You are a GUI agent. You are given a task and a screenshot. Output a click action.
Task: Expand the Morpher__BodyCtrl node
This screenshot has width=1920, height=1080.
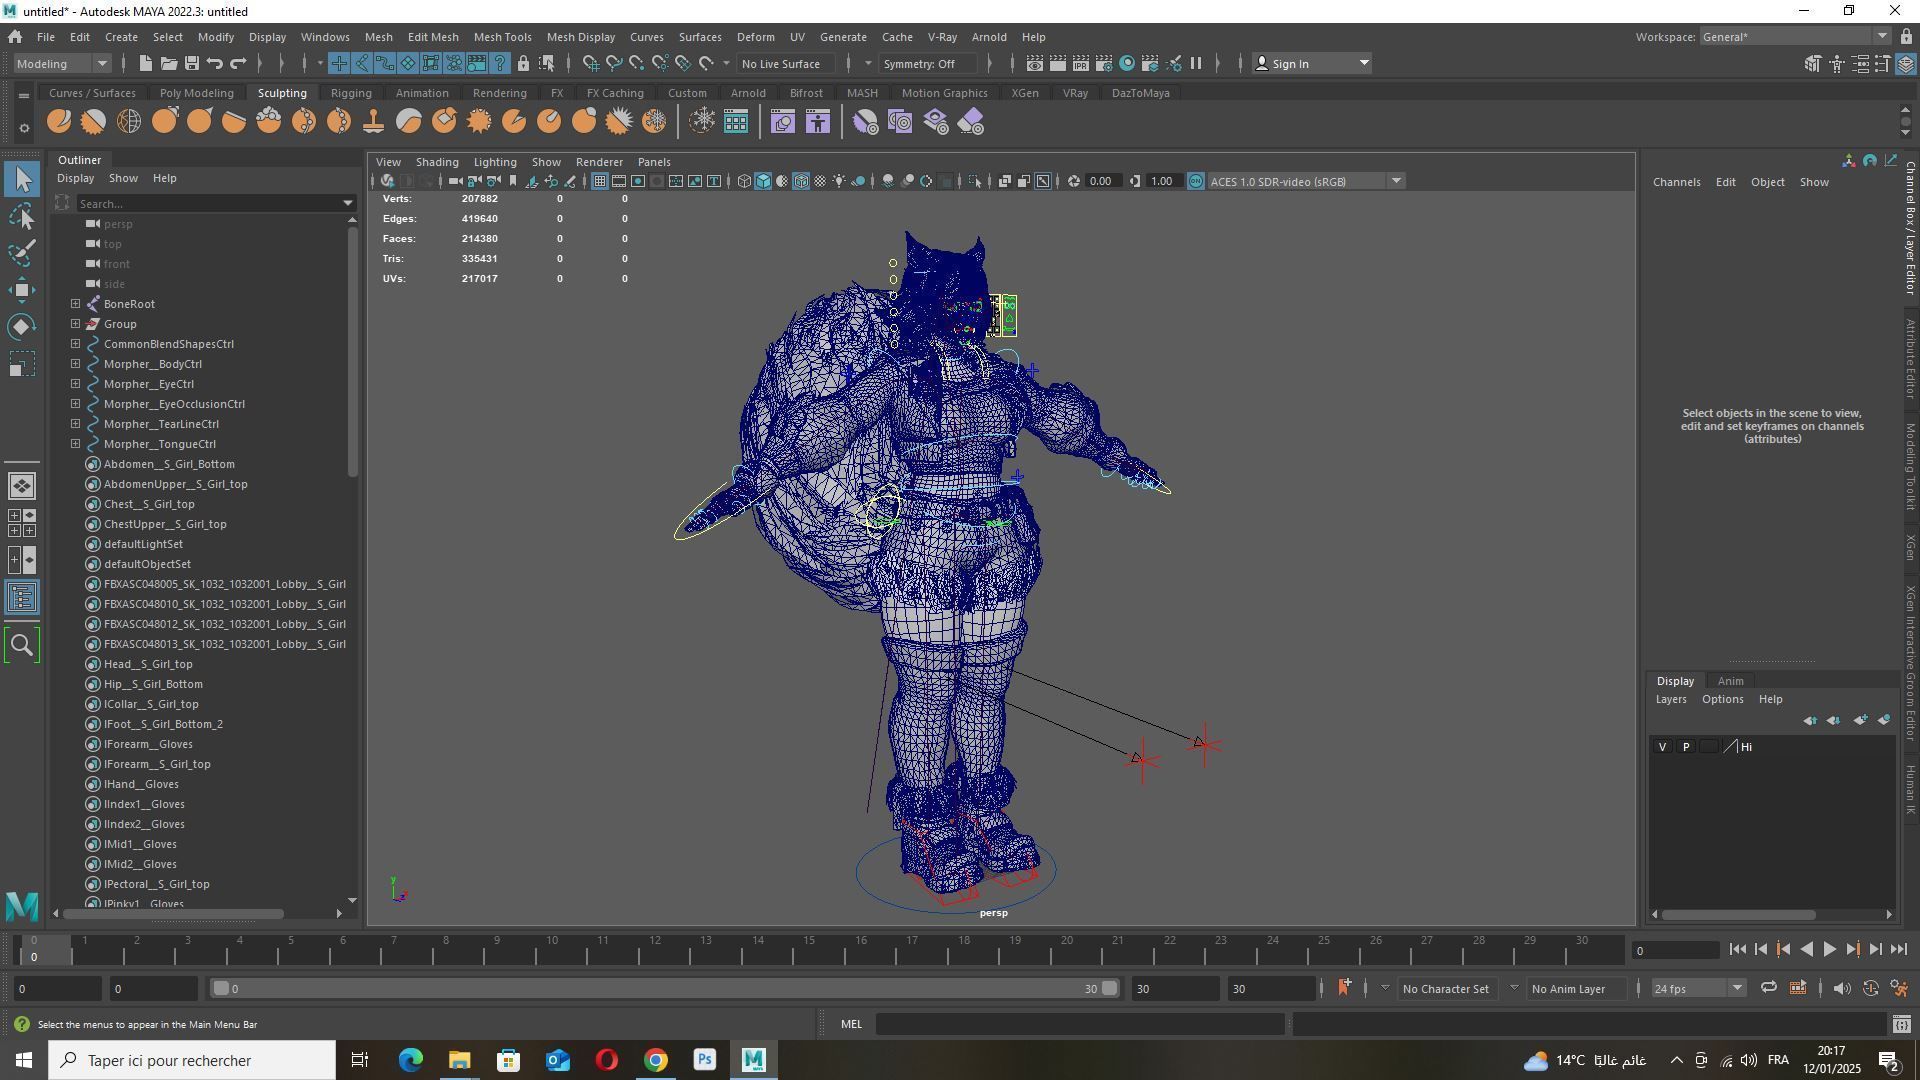coord(76,364)
